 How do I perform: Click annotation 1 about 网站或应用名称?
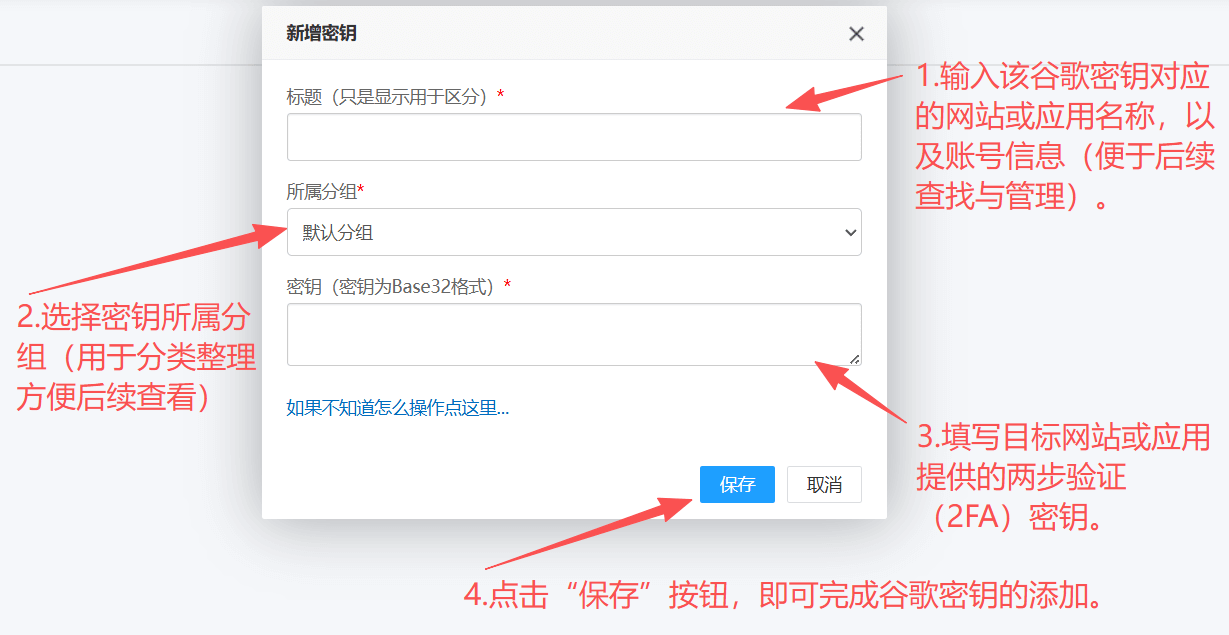pyautogui.click(x=1064, y=136)
